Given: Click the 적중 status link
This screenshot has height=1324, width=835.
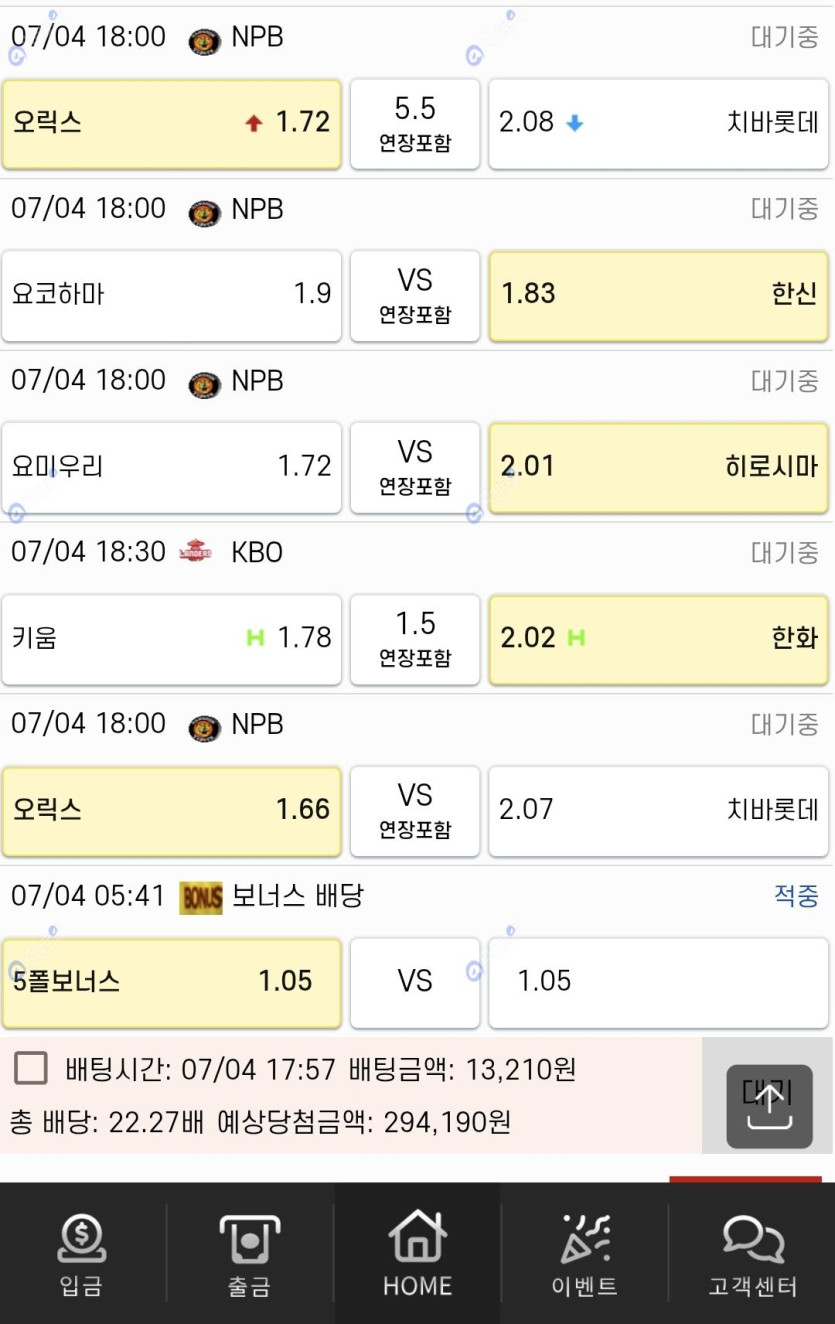Looking at the screenshot, I should click(796, 896).
